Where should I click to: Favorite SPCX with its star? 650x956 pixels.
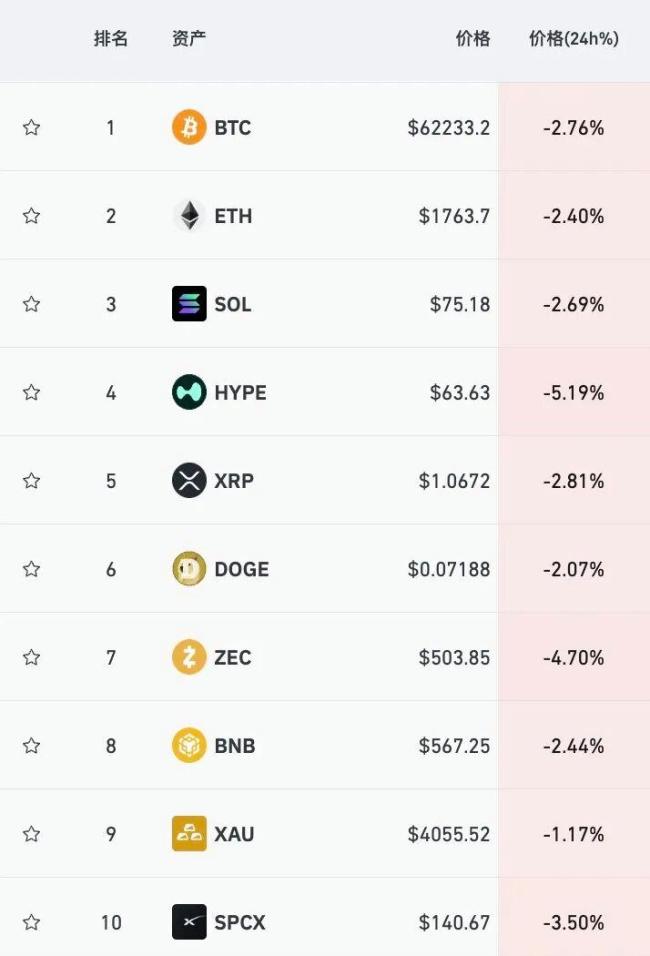(x=32, y=922)
